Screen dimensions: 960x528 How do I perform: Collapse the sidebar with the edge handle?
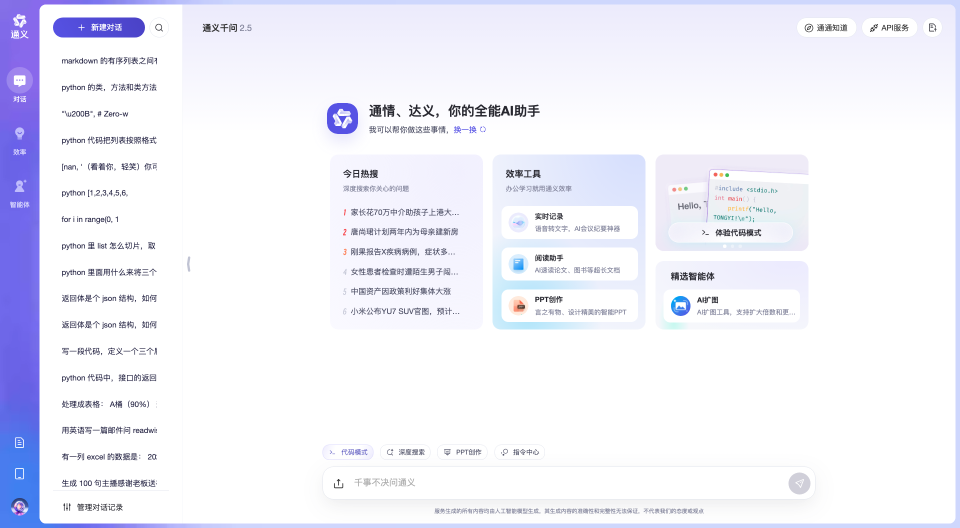189,264
